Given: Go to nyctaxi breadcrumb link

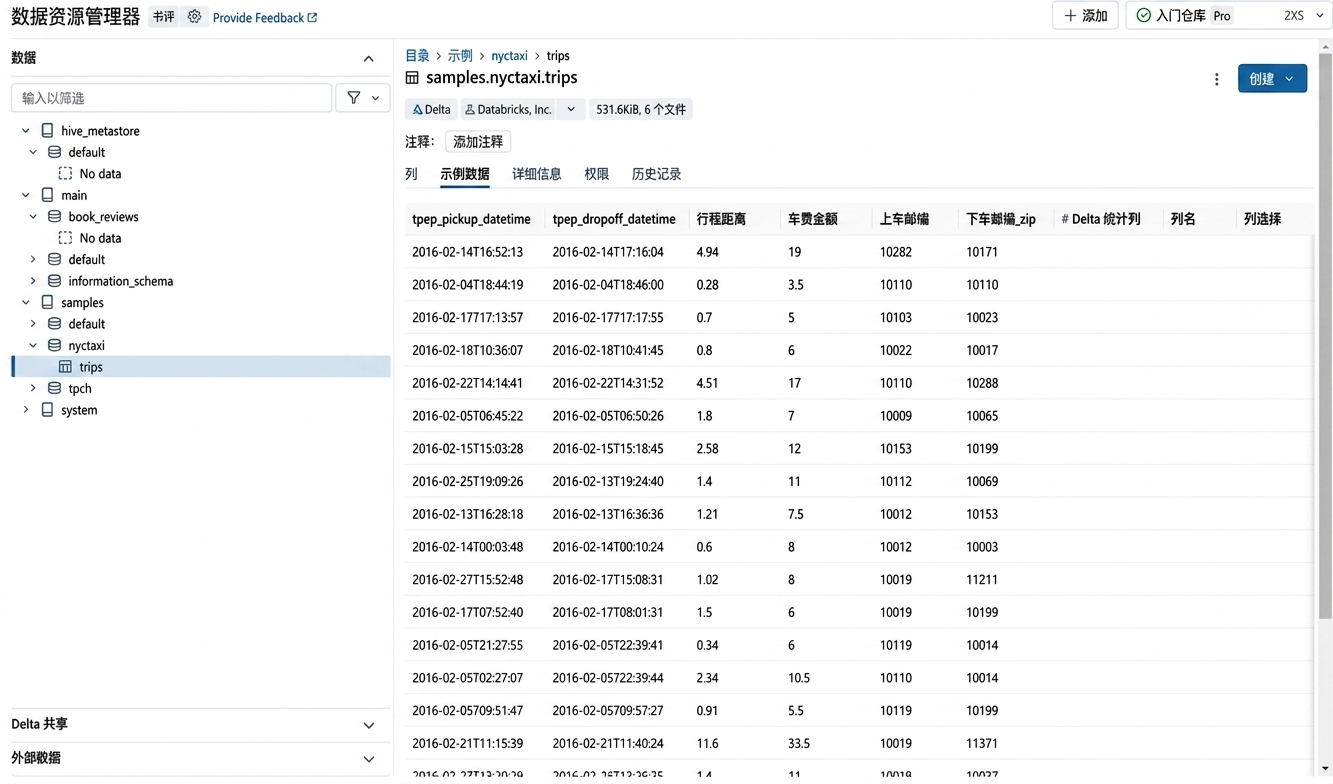Looking at the screenshot, I should 509,56.
